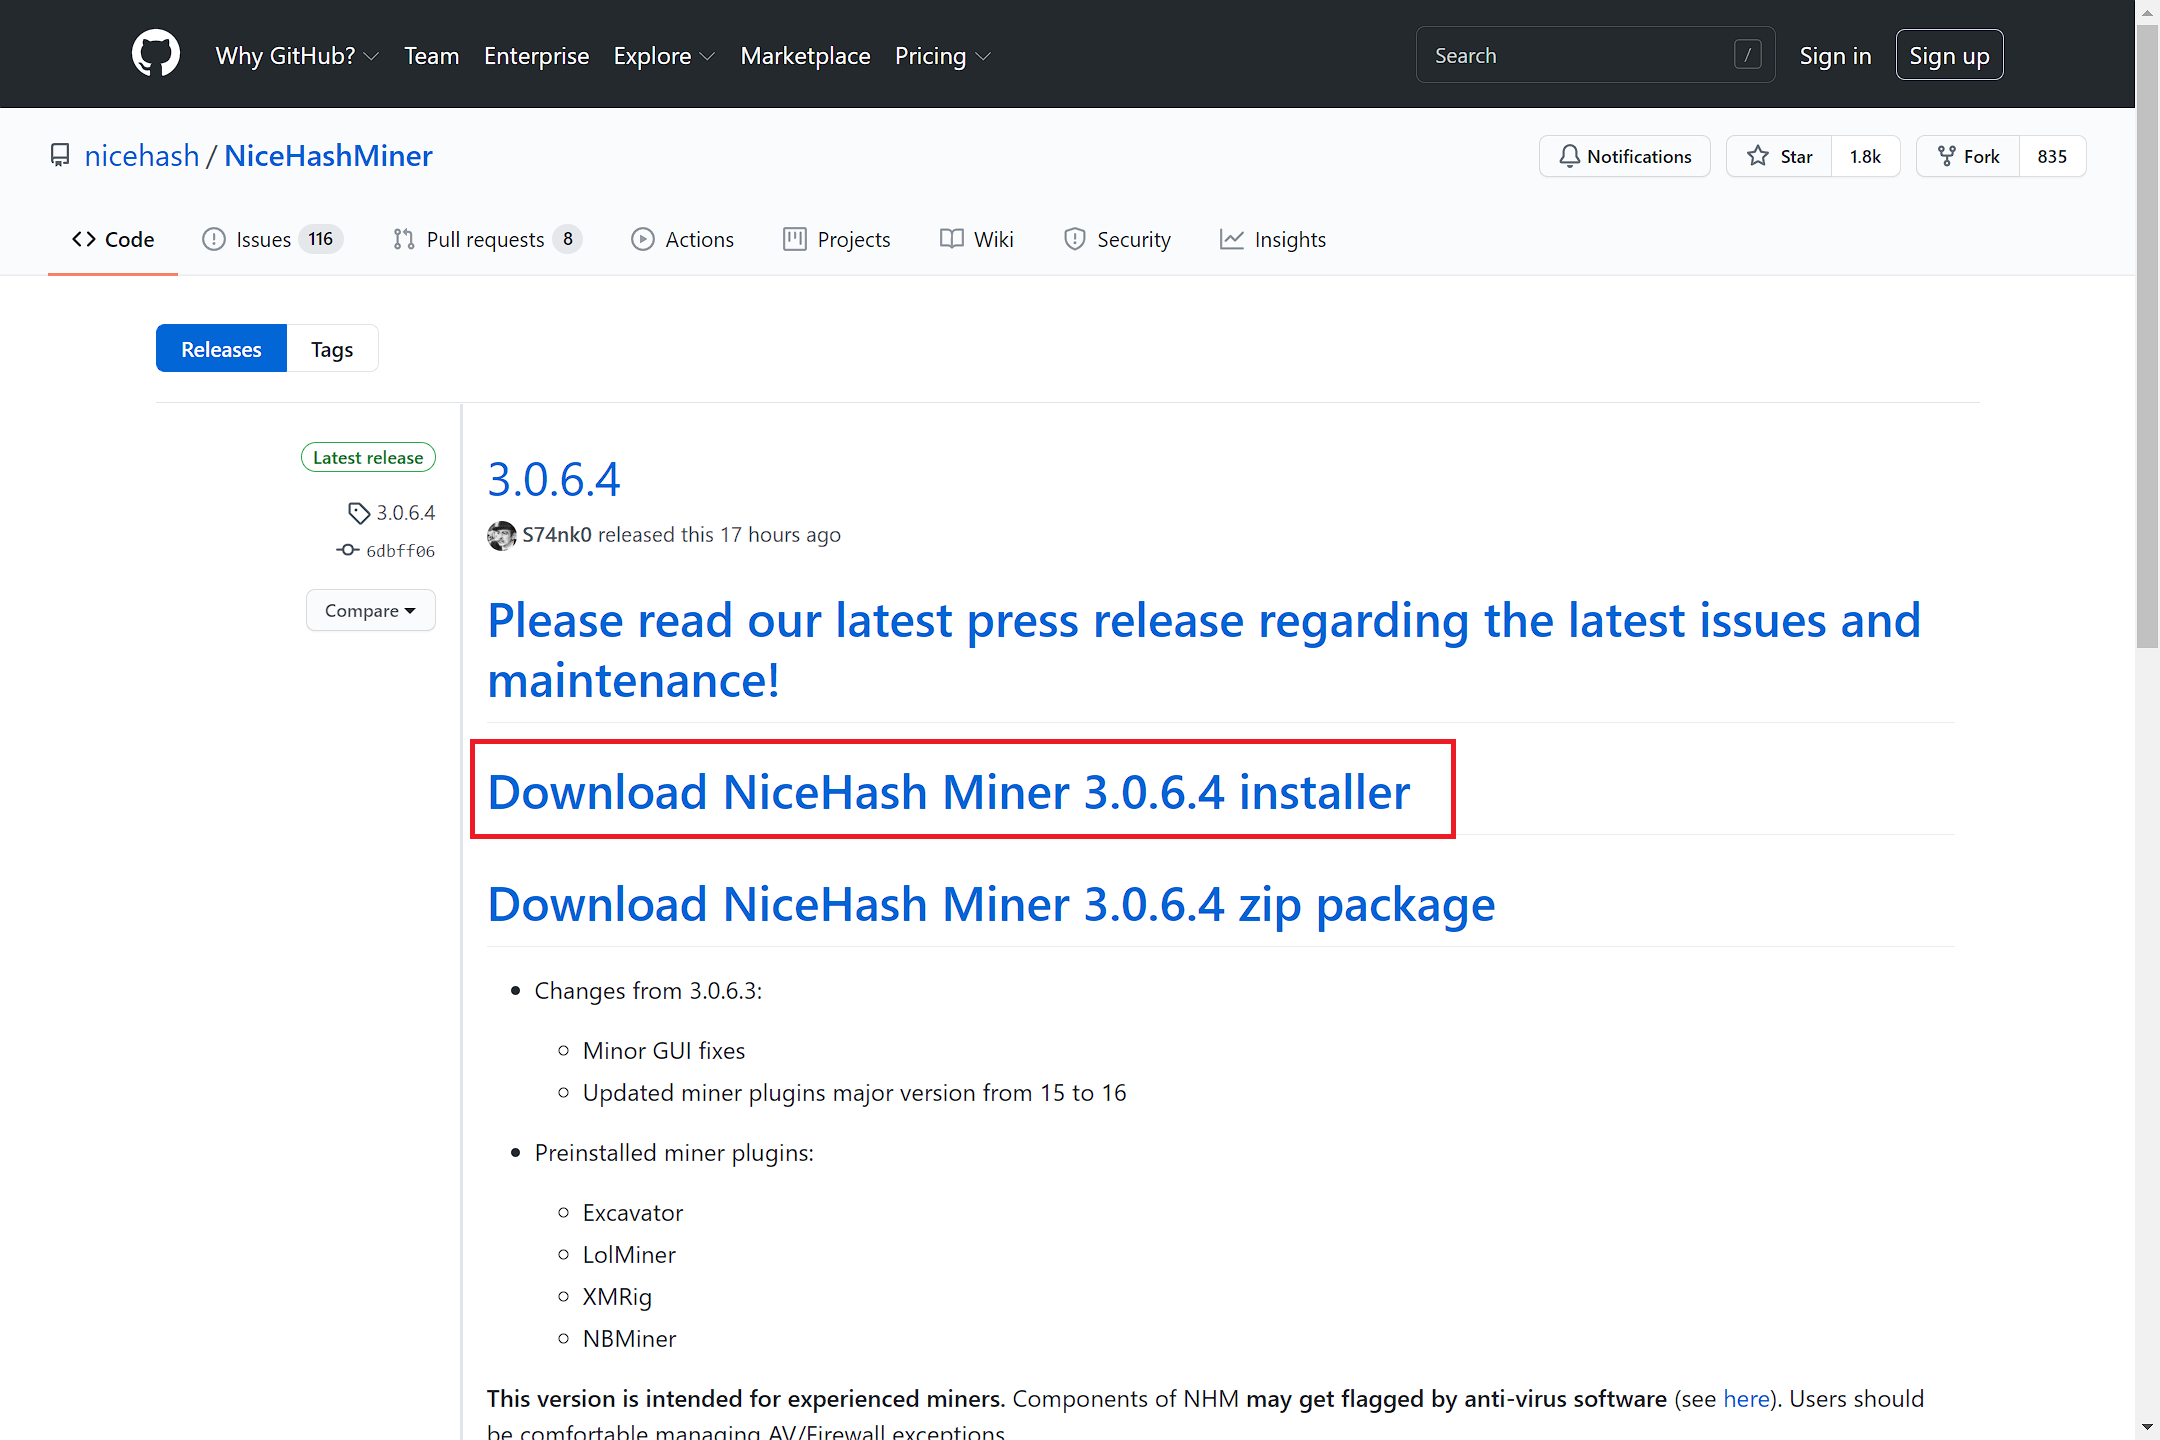2160x1440 pixels.
Task: Switch to the Tags view
Action: (332, 348)
